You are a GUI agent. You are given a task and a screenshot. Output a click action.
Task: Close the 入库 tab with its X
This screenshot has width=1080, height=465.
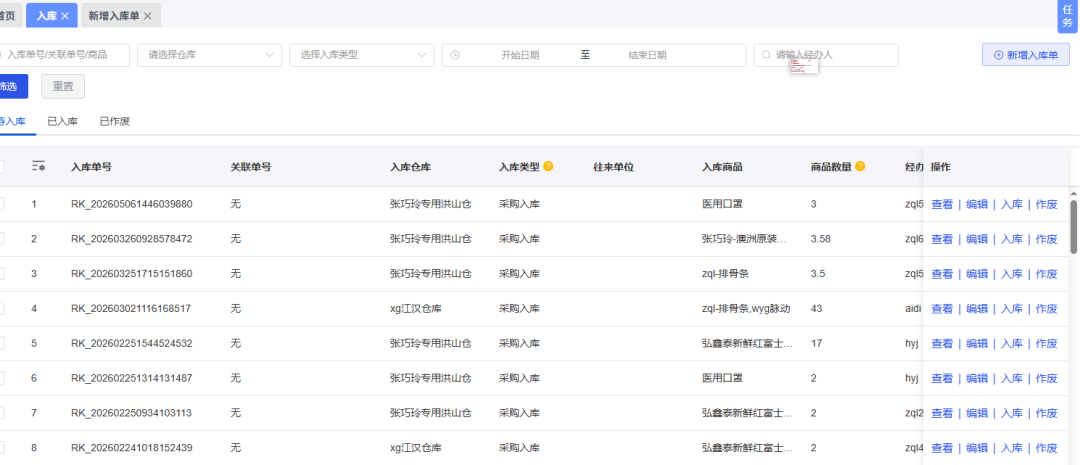(65, 16)
